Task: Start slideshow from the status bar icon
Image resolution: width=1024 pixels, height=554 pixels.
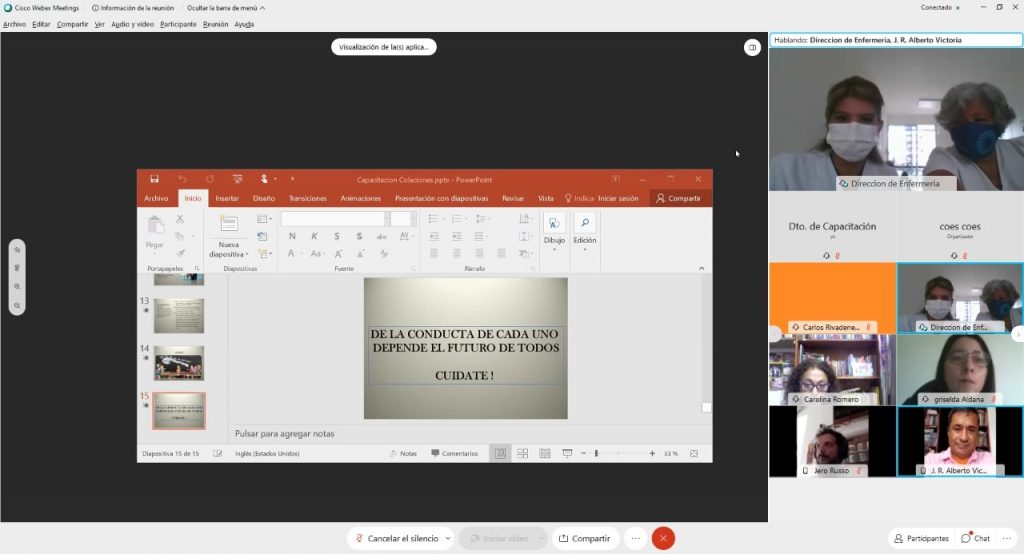Action: coord(567,453)
